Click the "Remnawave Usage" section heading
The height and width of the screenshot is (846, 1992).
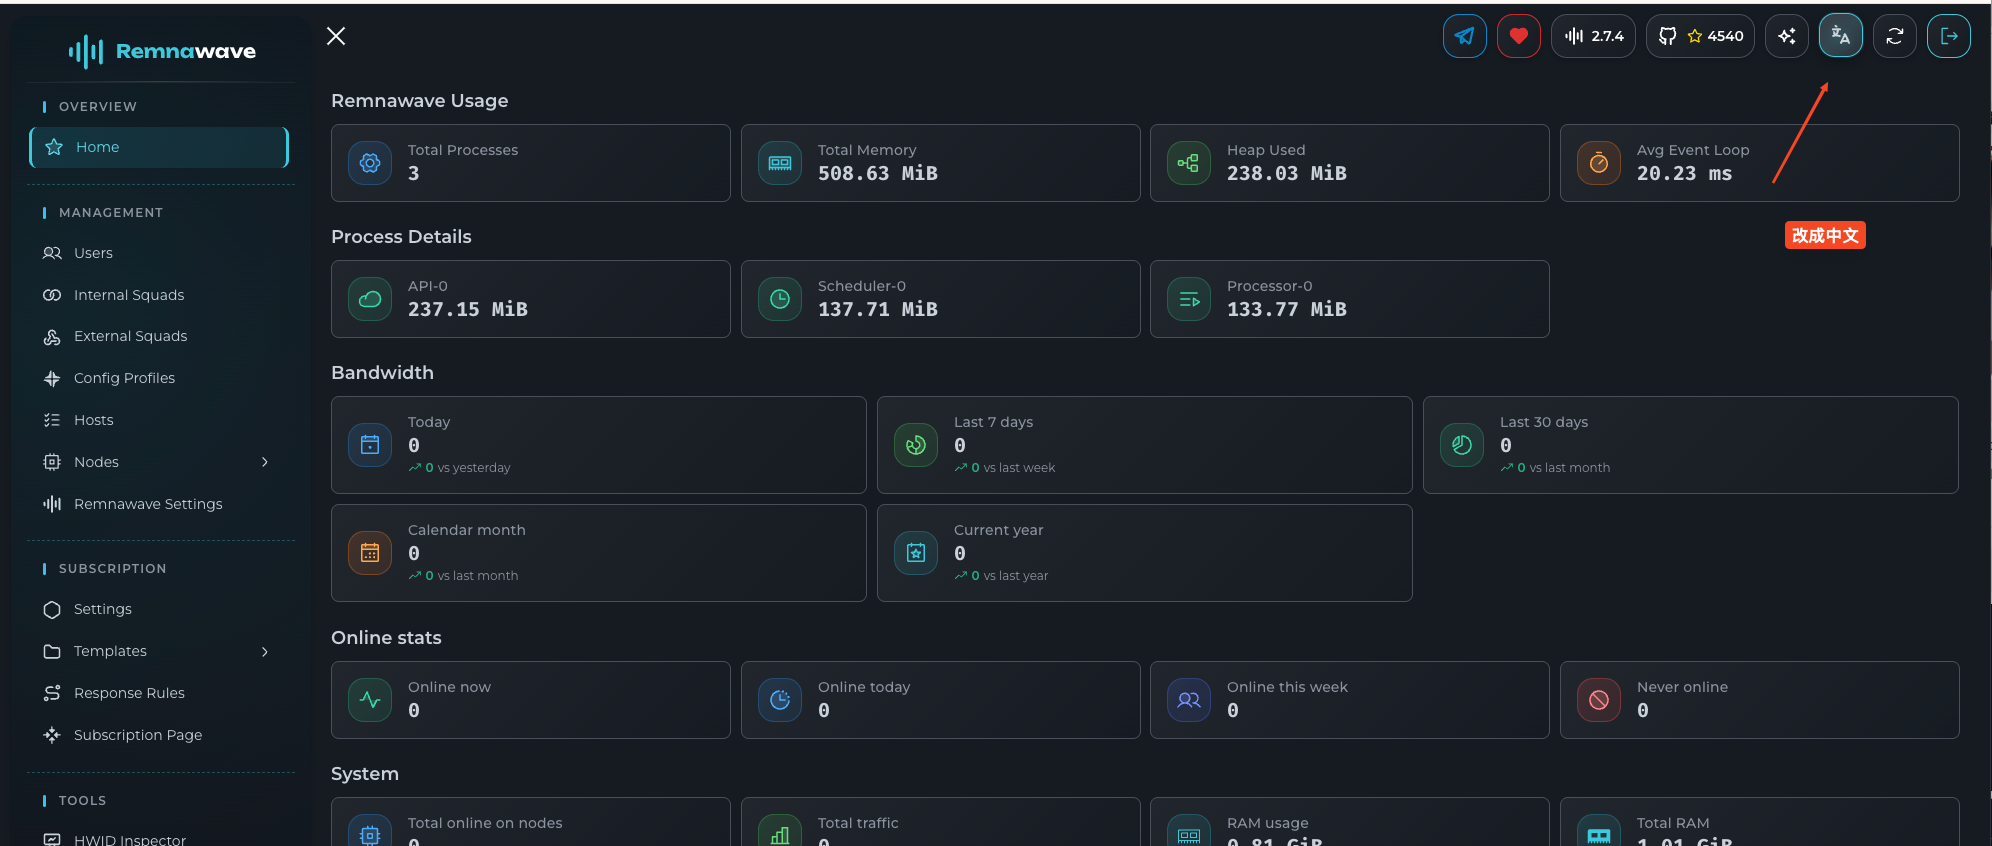point(420,101)
